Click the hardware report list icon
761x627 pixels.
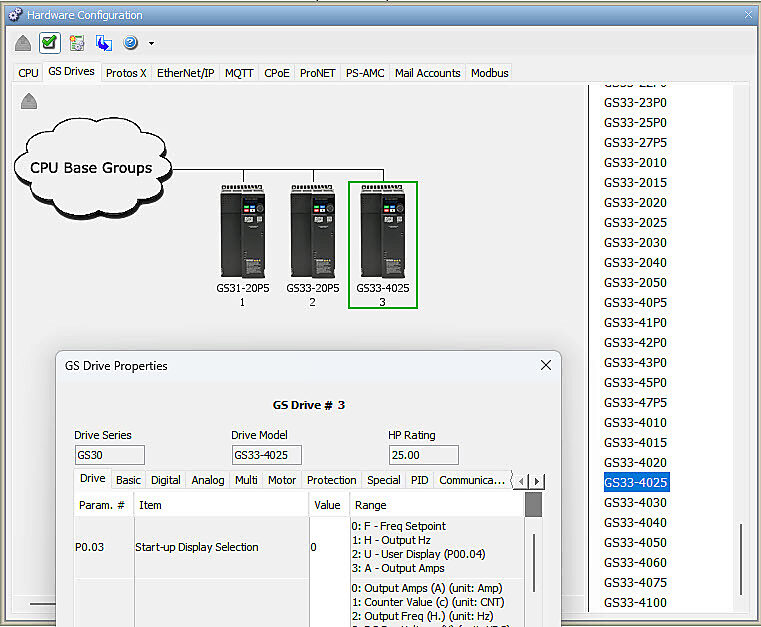coord(77,43)
